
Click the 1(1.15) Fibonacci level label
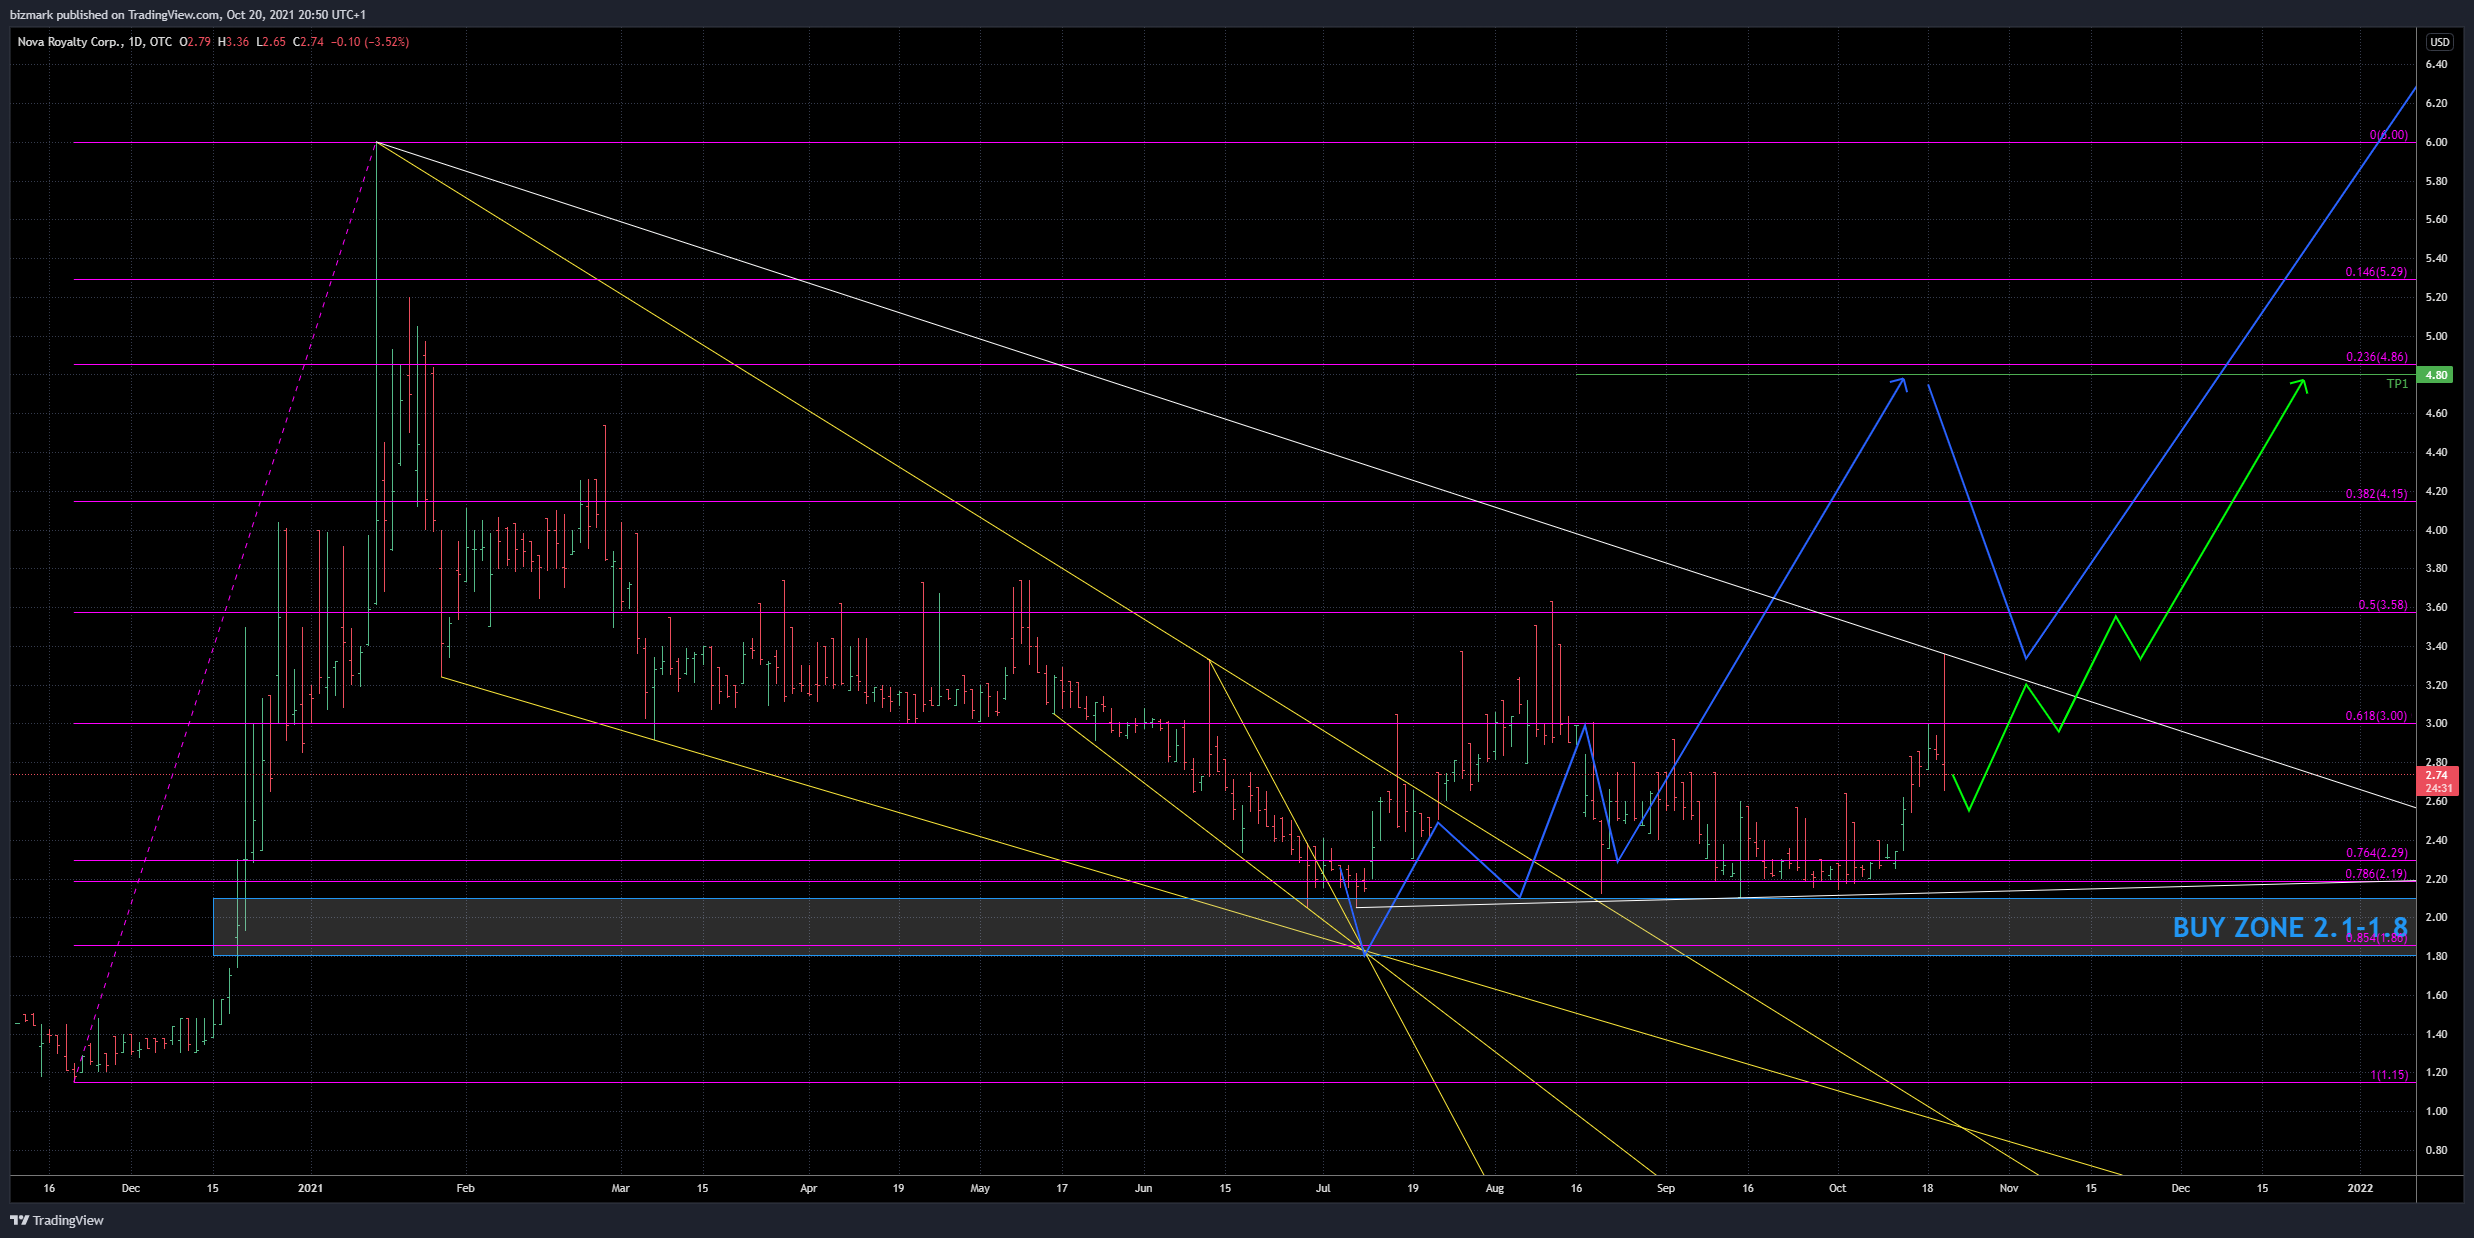click(2389, 1075)
